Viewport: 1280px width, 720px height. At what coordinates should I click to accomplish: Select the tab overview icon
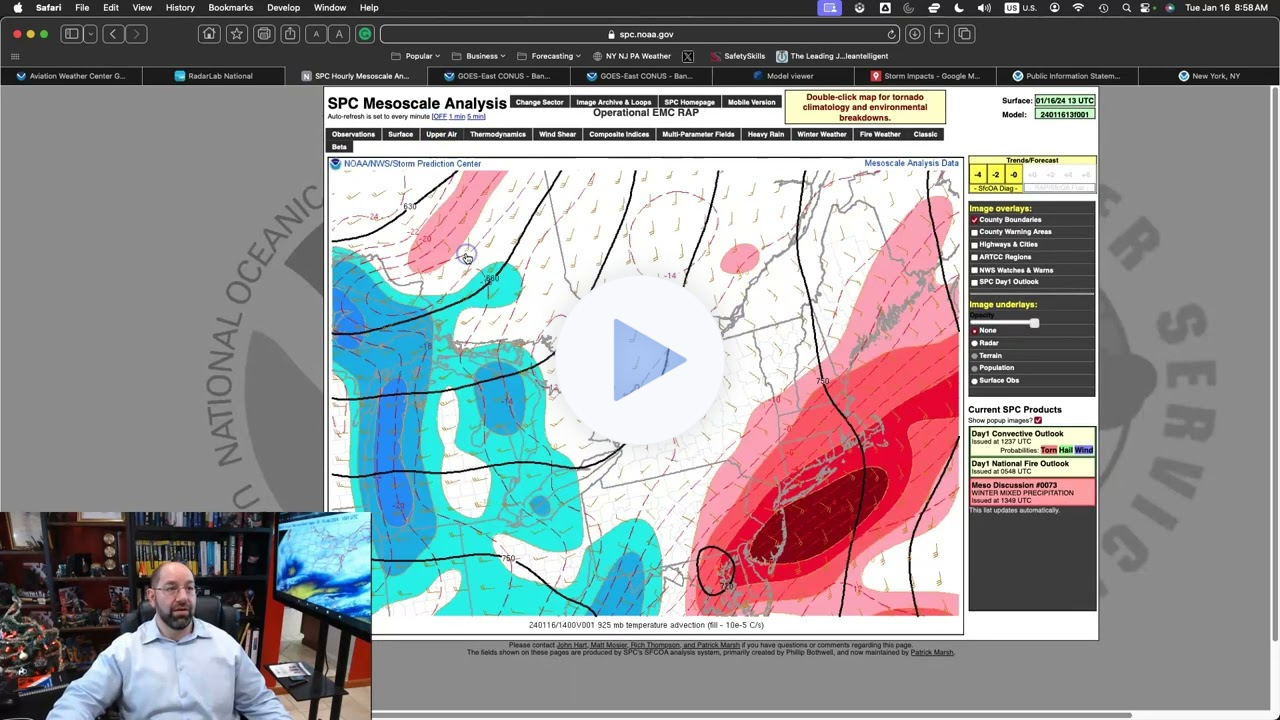click(x=964, y=34)
